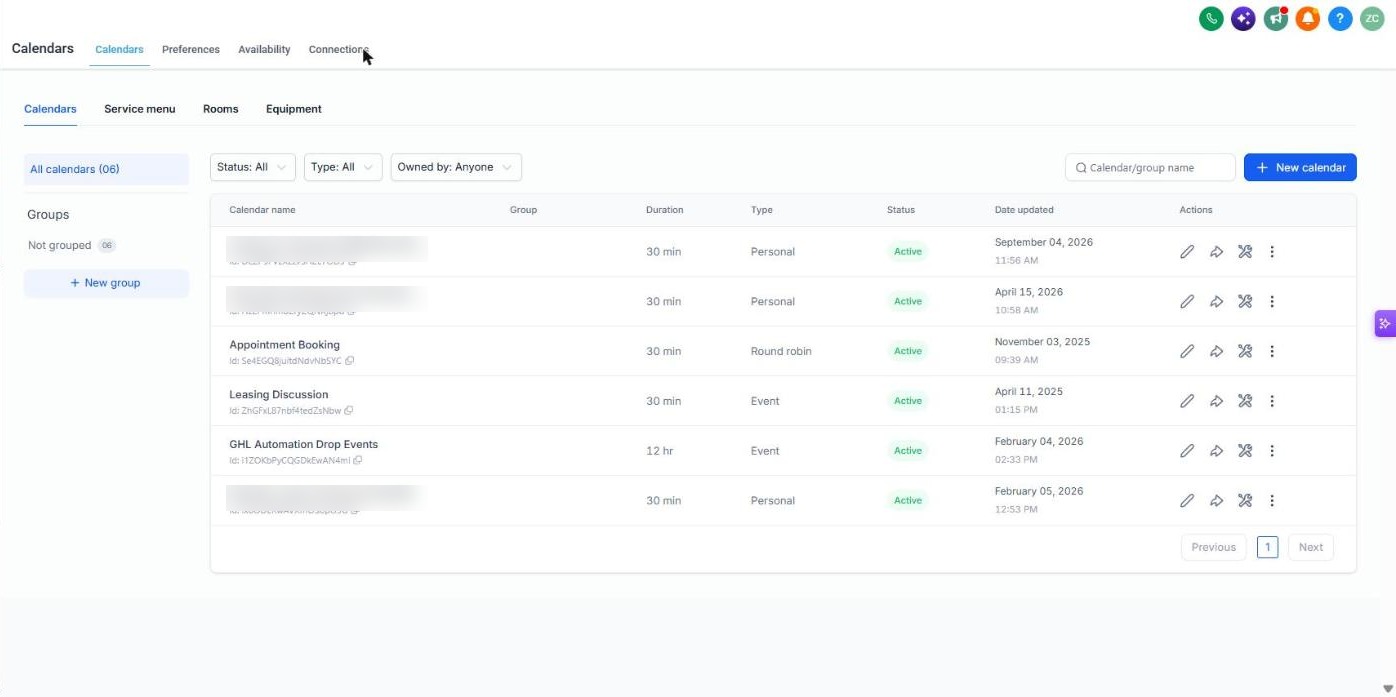Image resolution: width=1396 pixels, height=697 pixels.
Task: Open the purple sparkle AI assistant icon
Action: [1243, 18]
